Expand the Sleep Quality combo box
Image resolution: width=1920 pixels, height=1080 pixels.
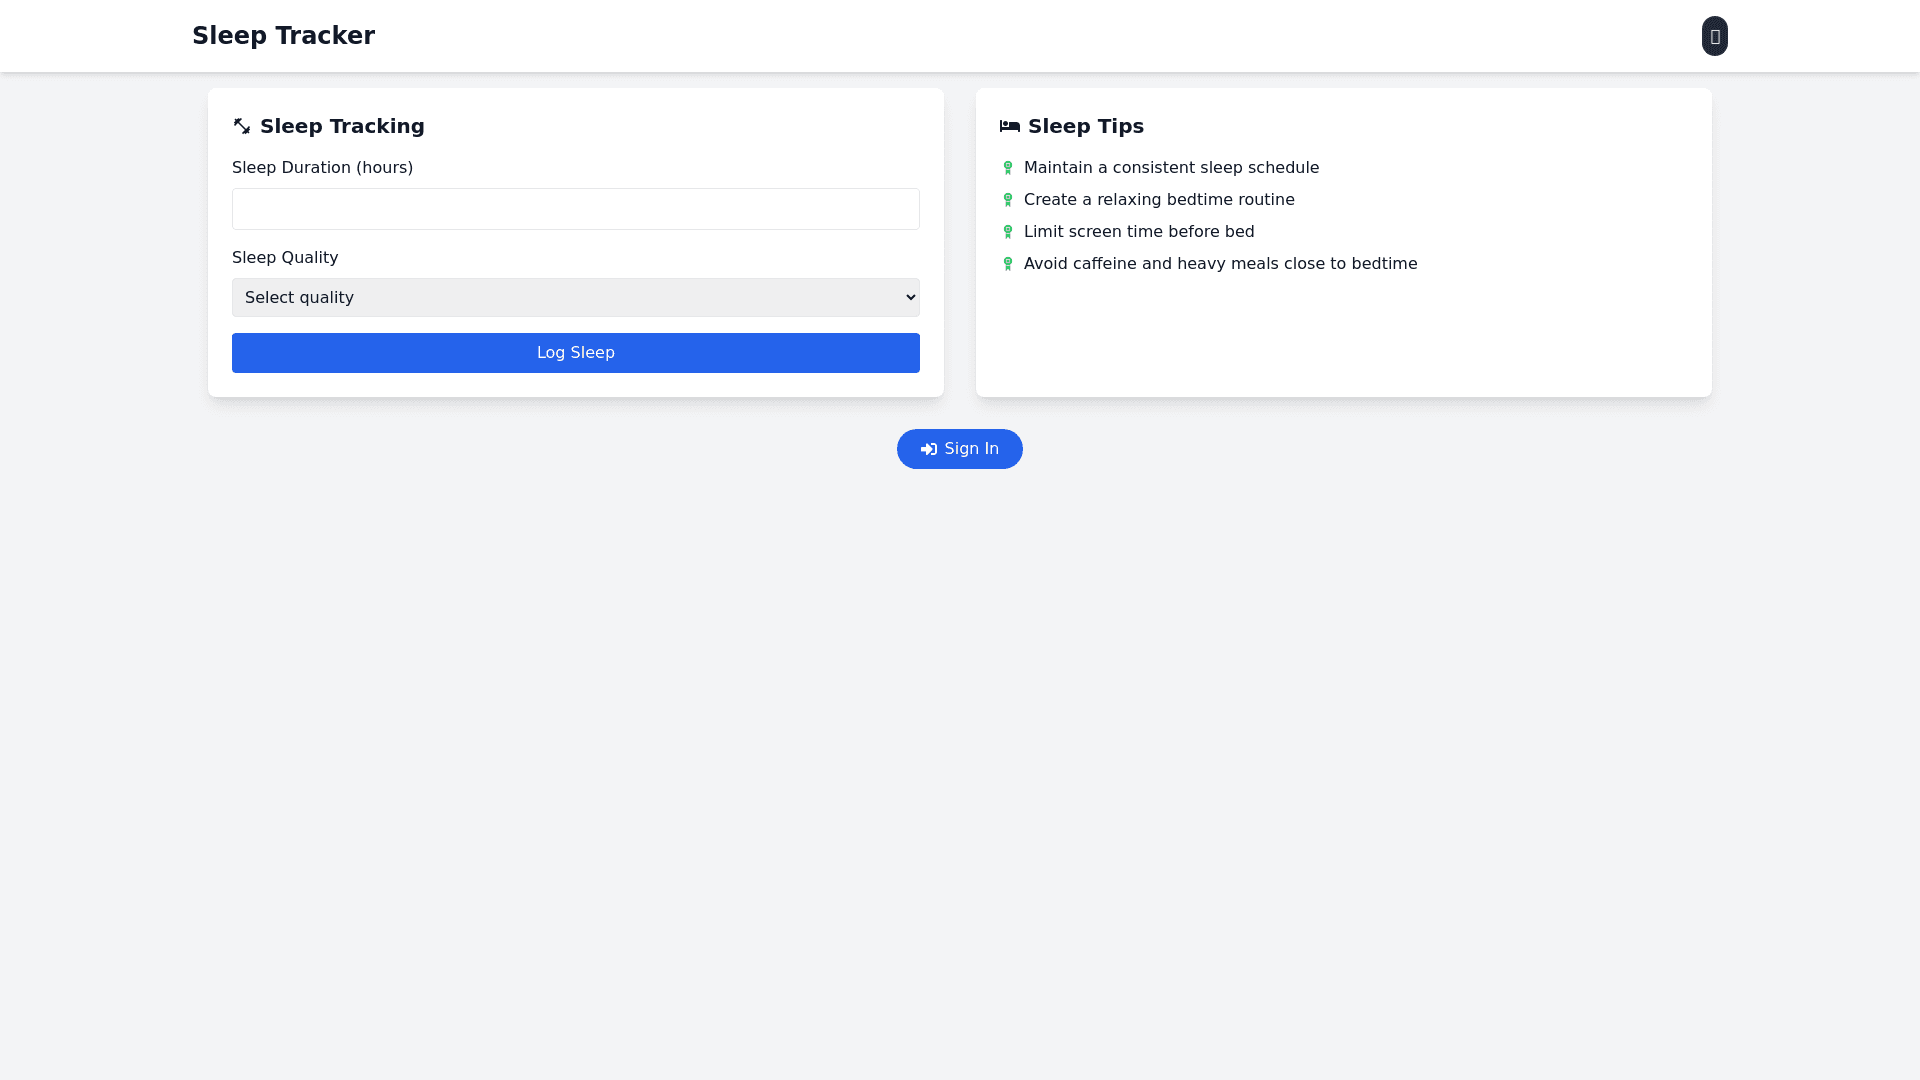pos(575,297)
